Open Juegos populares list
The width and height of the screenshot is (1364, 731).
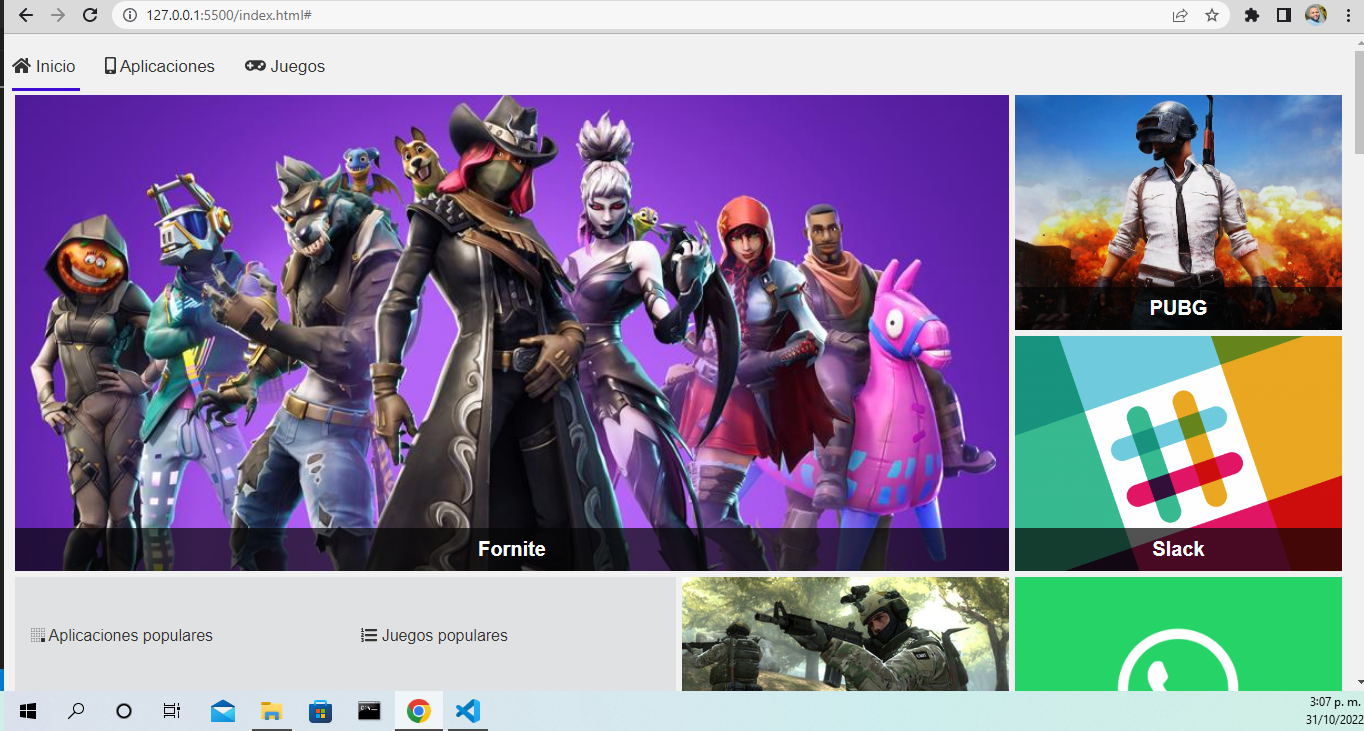(x=435, y=635)
